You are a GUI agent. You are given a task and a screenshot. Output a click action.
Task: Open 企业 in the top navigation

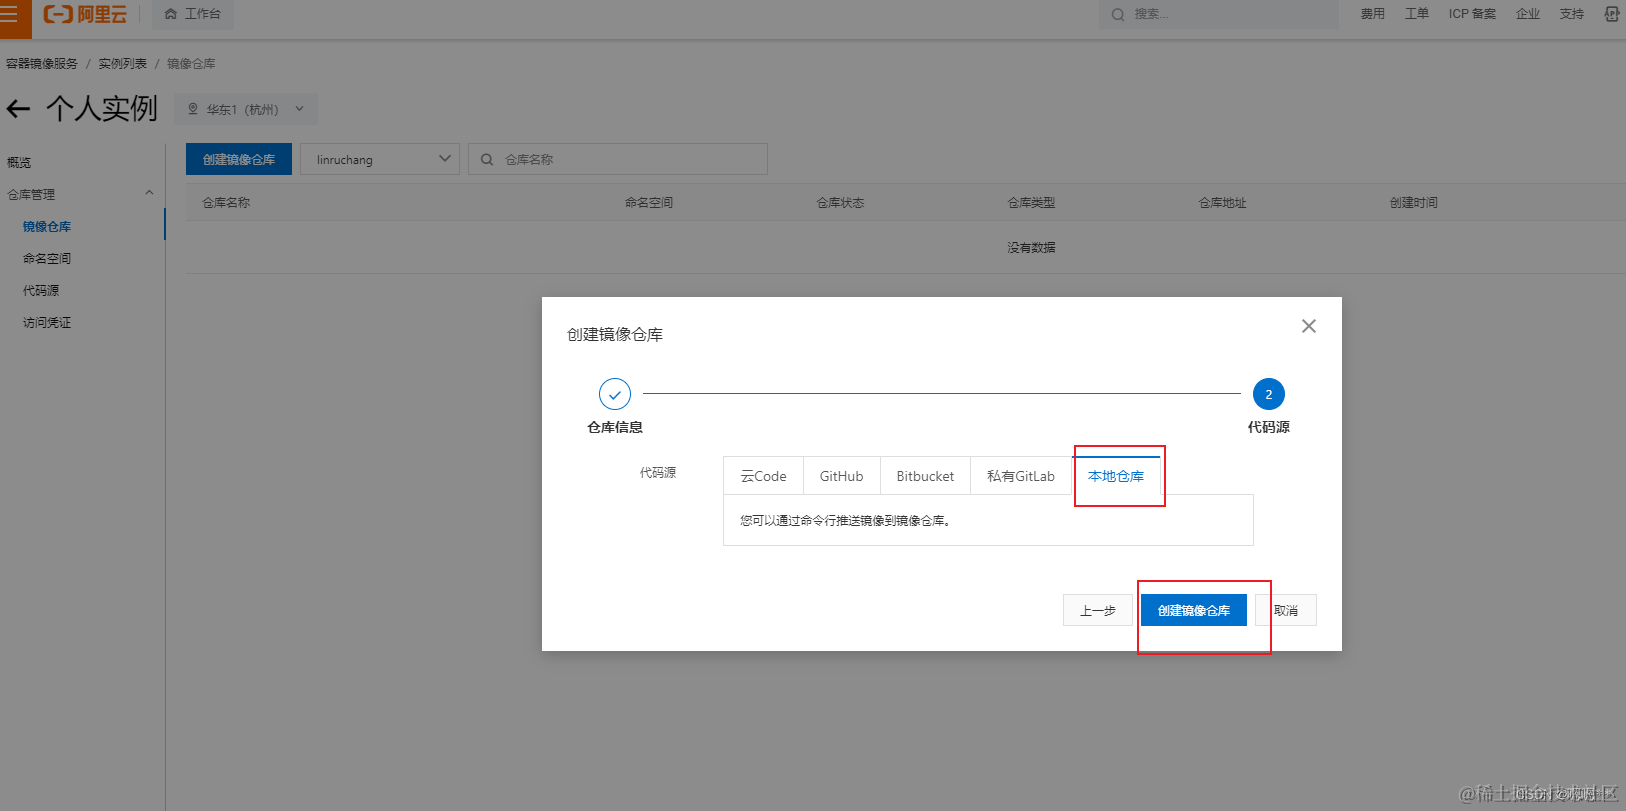pos(1528,14)
